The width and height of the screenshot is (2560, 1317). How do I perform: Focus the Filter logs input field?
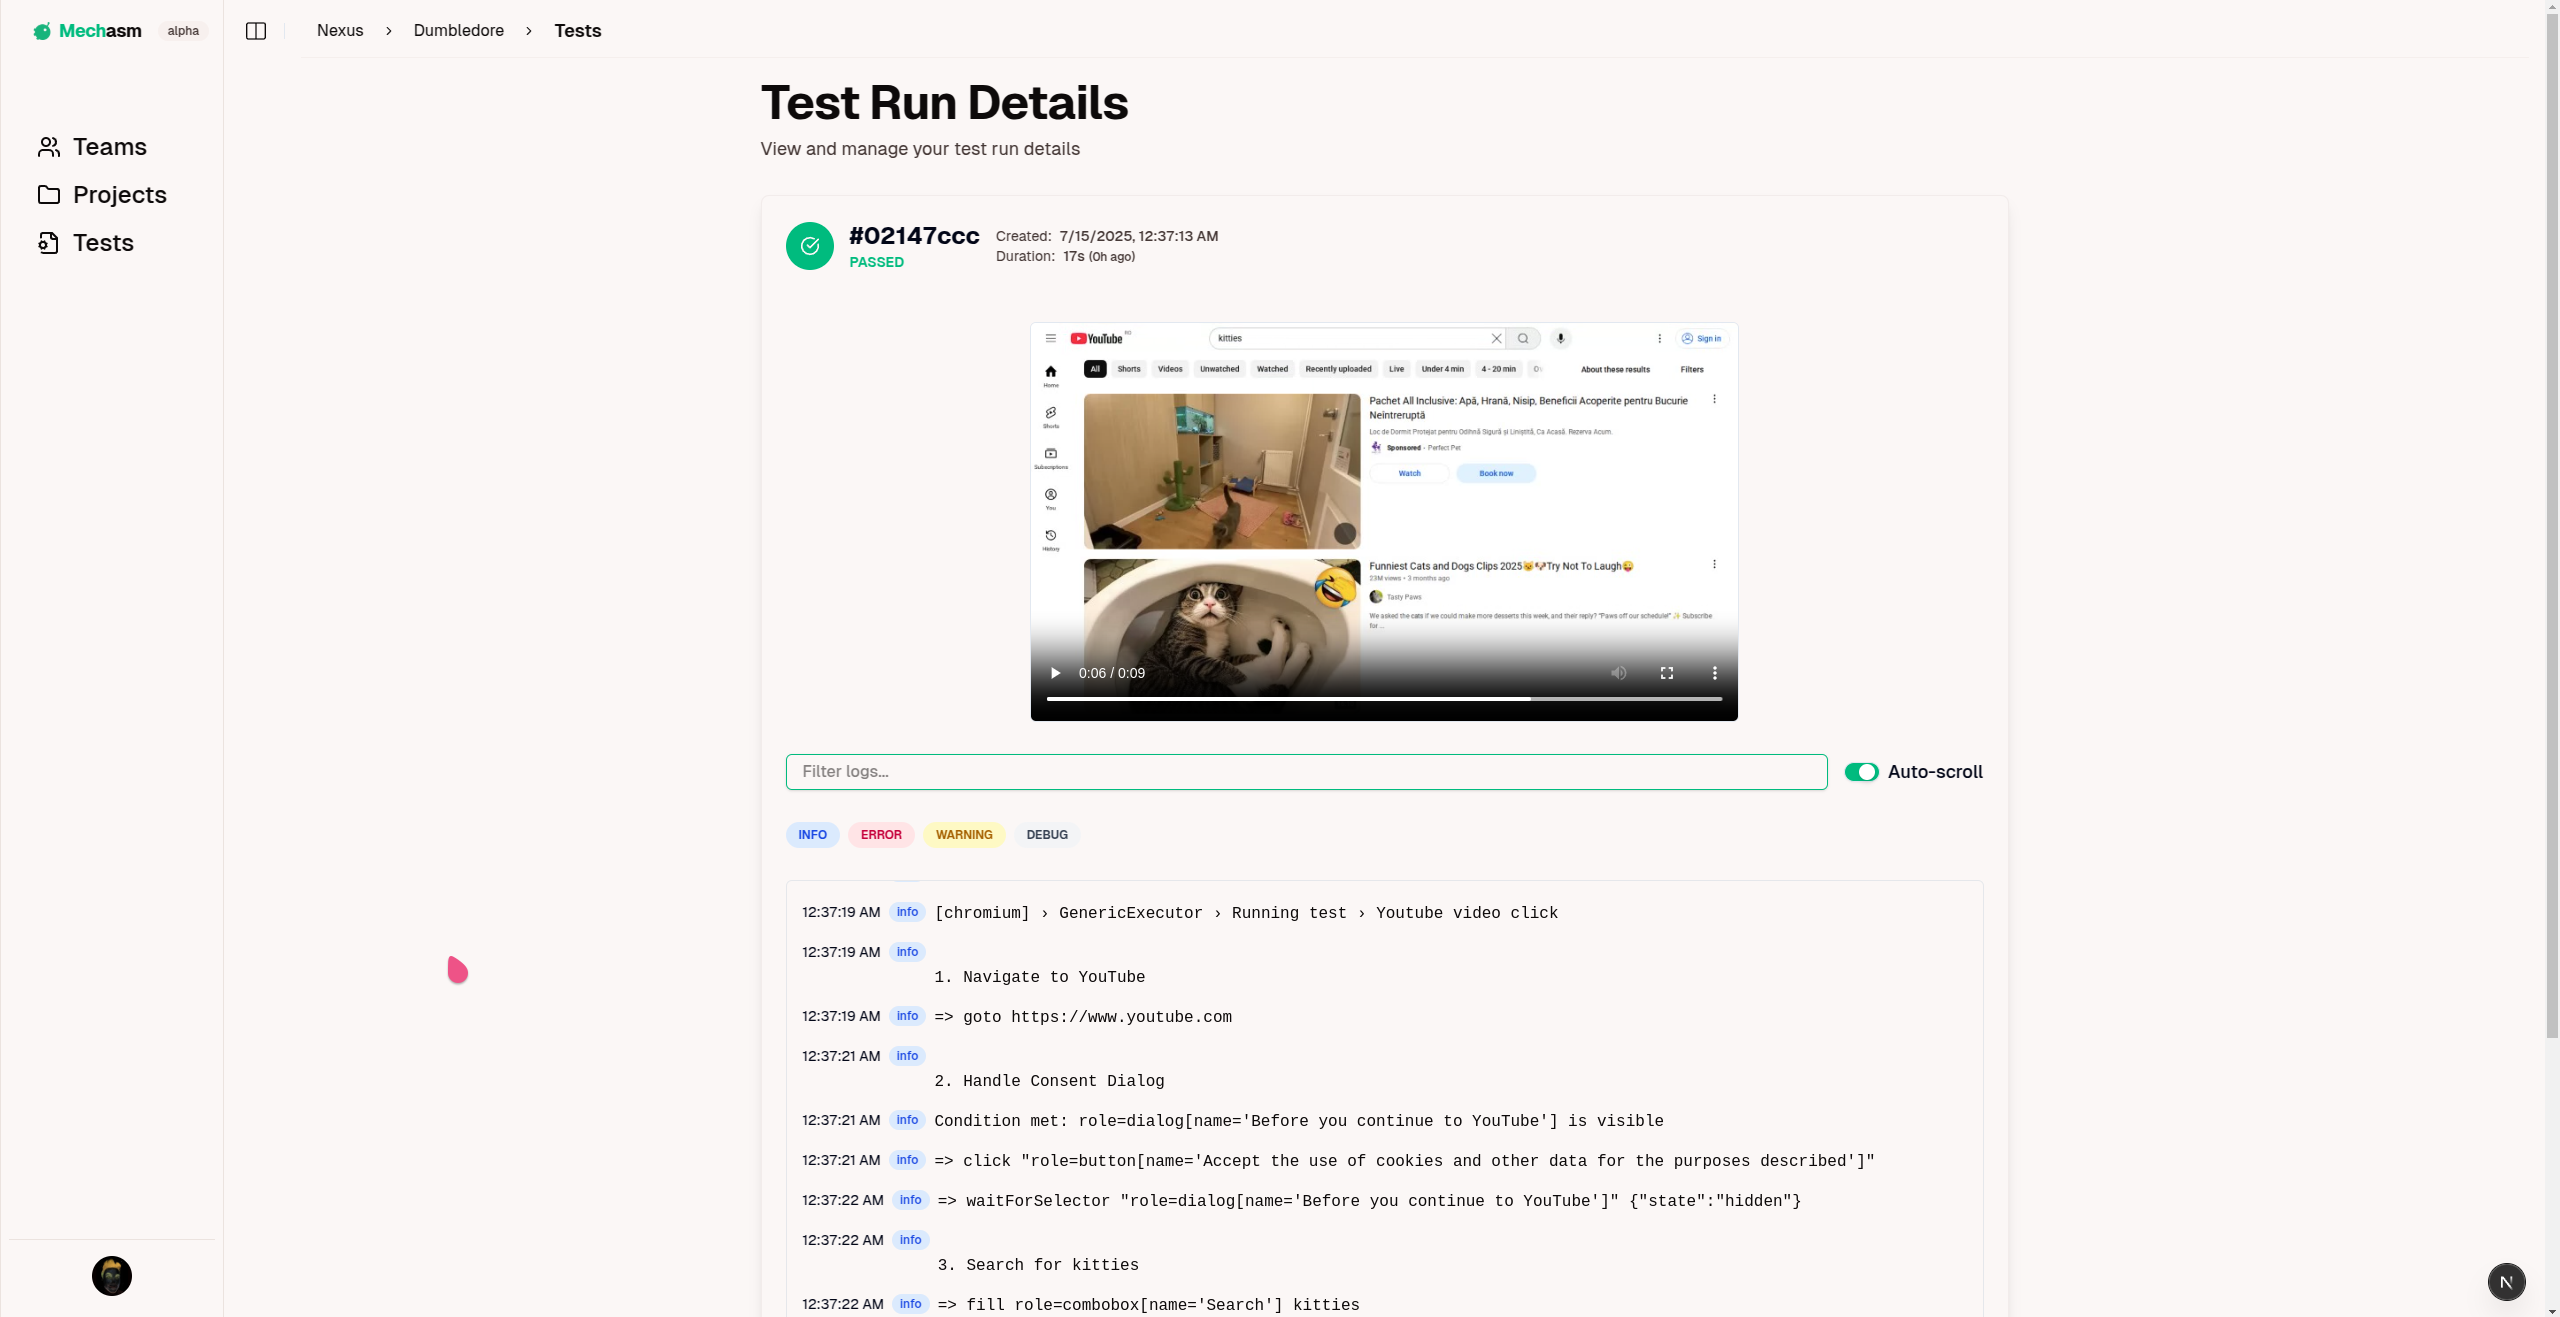1306,772
